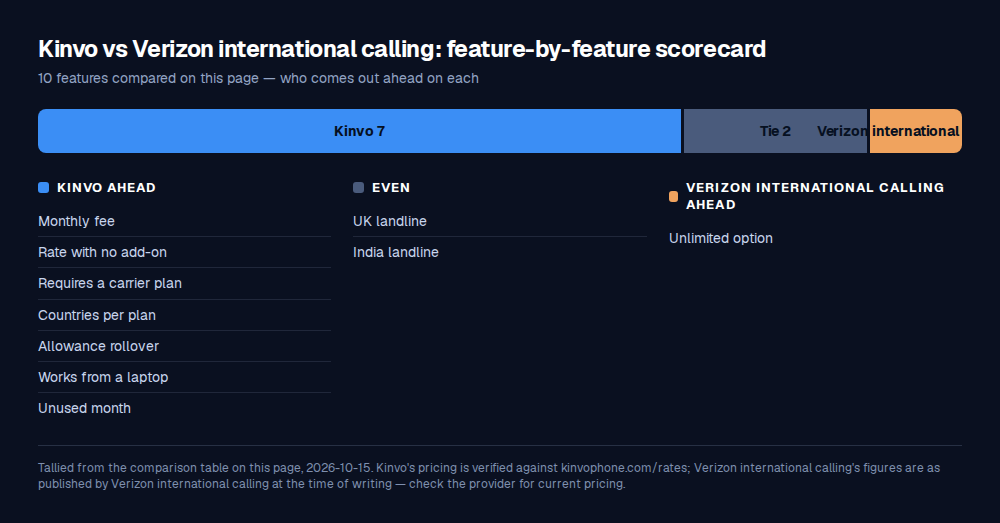Click the blue Kinvo 7 bar segment
This screenshot has width=1000, height=523.
[360, 131]
